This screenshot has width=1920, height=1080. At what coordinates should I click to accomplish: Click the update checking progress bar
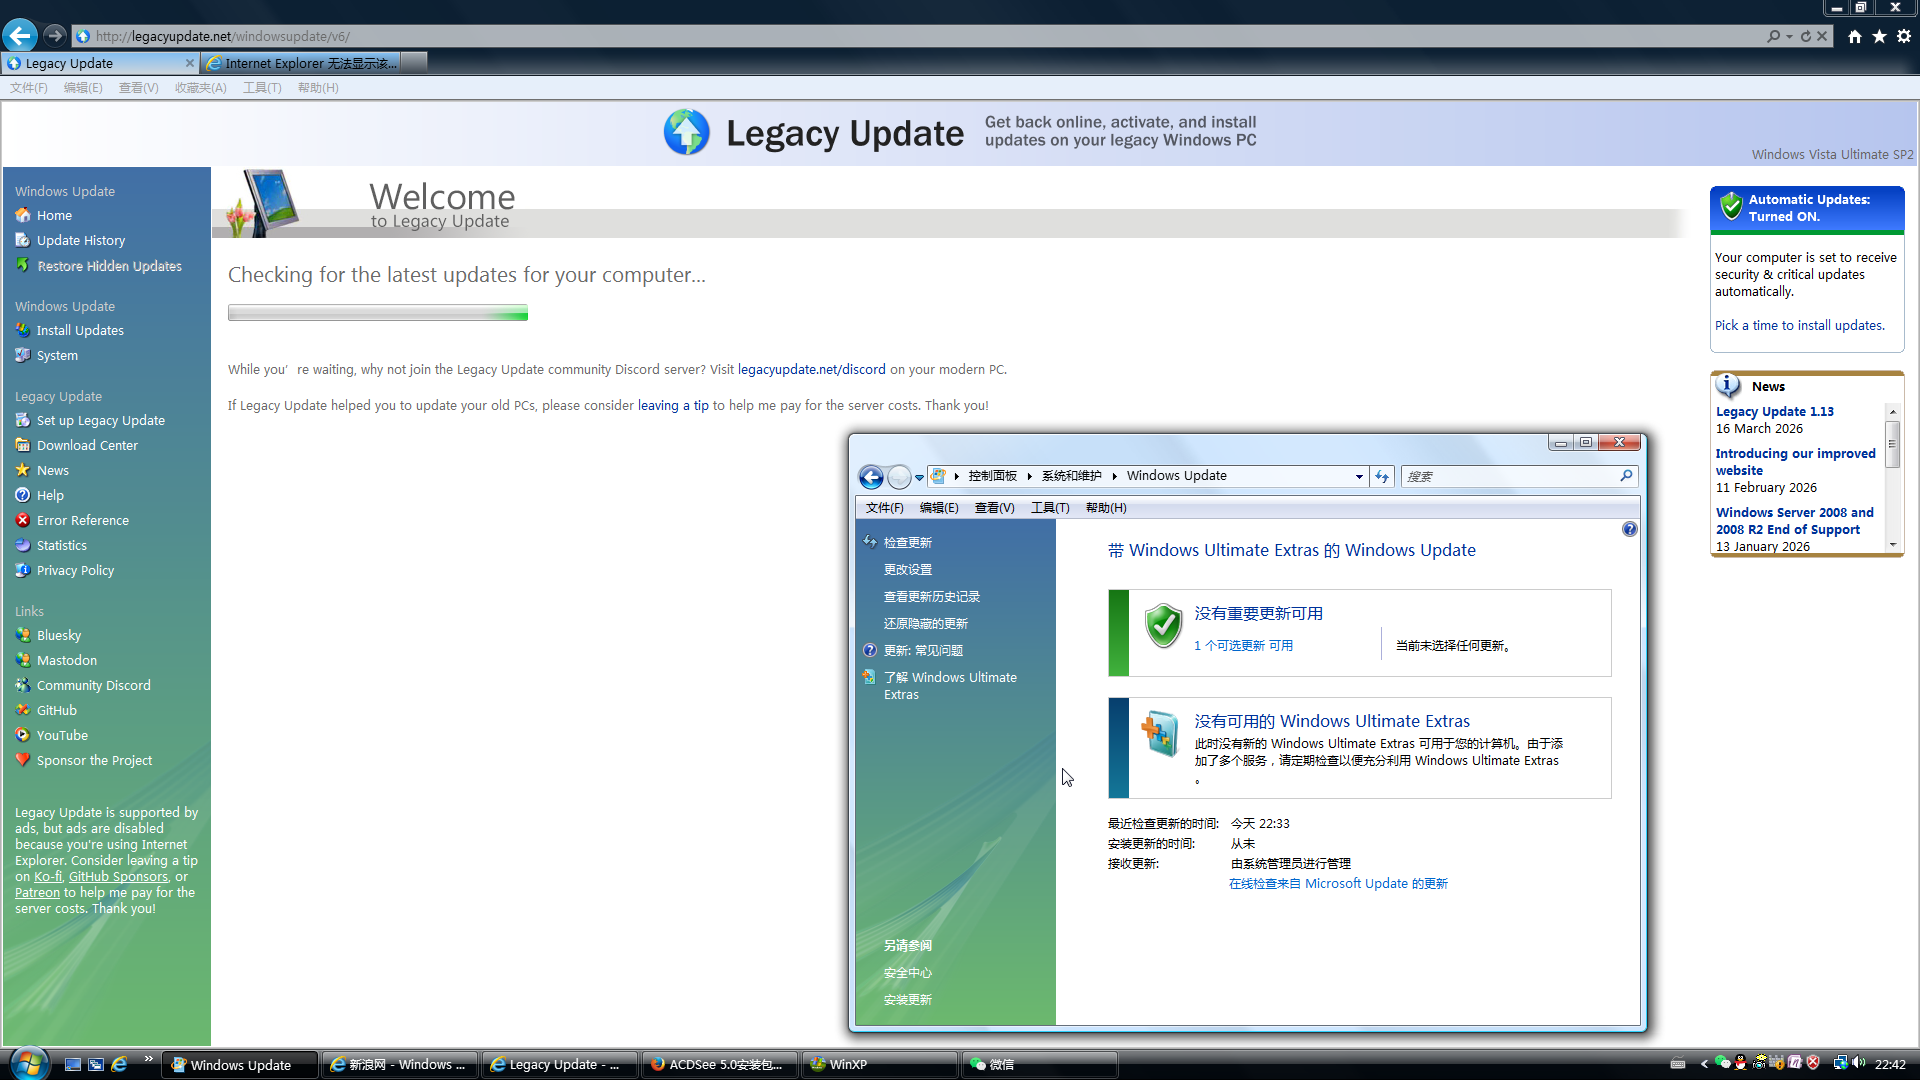click(x=377, y=313)
